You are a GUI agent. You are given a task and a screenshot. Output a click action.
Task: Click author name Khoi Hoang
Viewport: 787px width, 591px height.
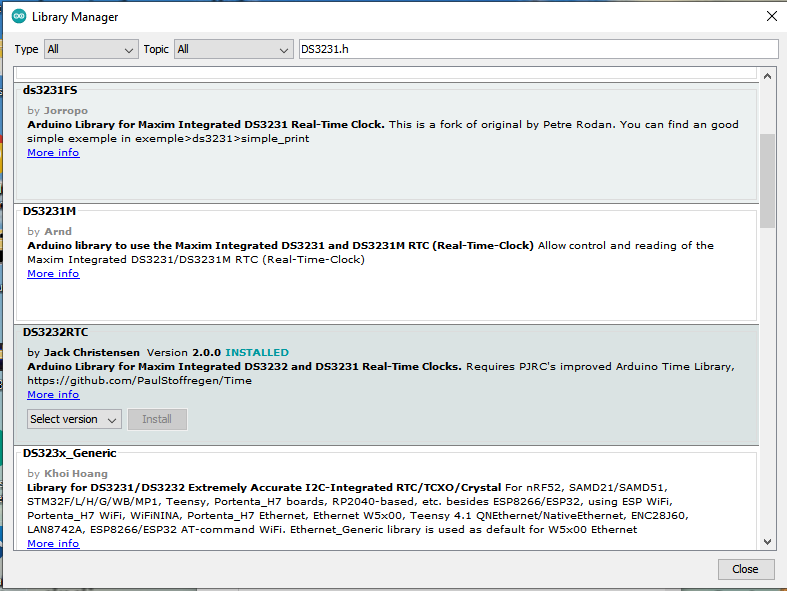point(76,474)
